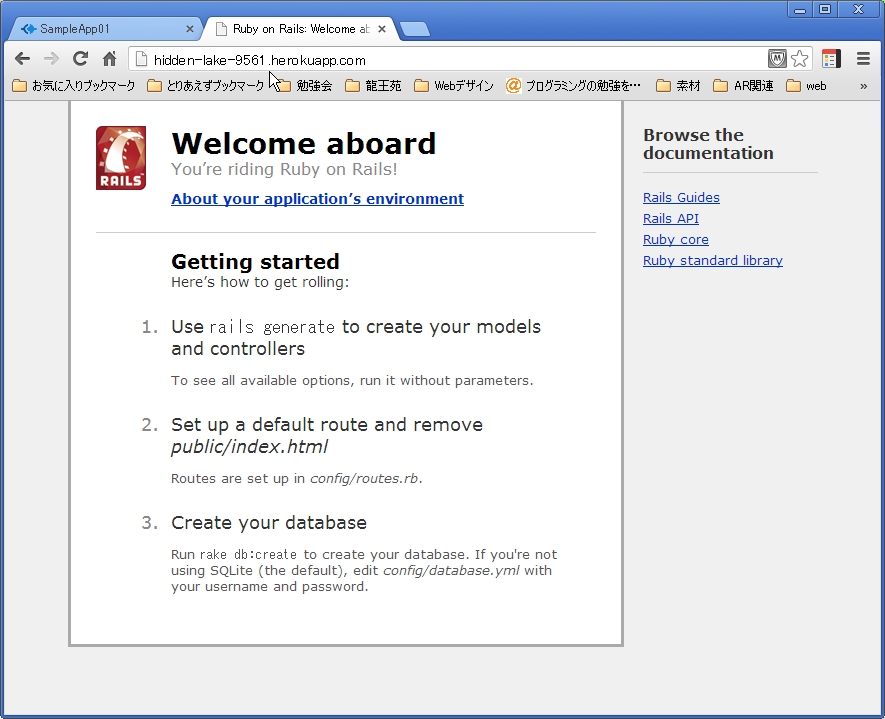Open the colored grid extension icon
885x719 pixels.
[x=831, y=59]
